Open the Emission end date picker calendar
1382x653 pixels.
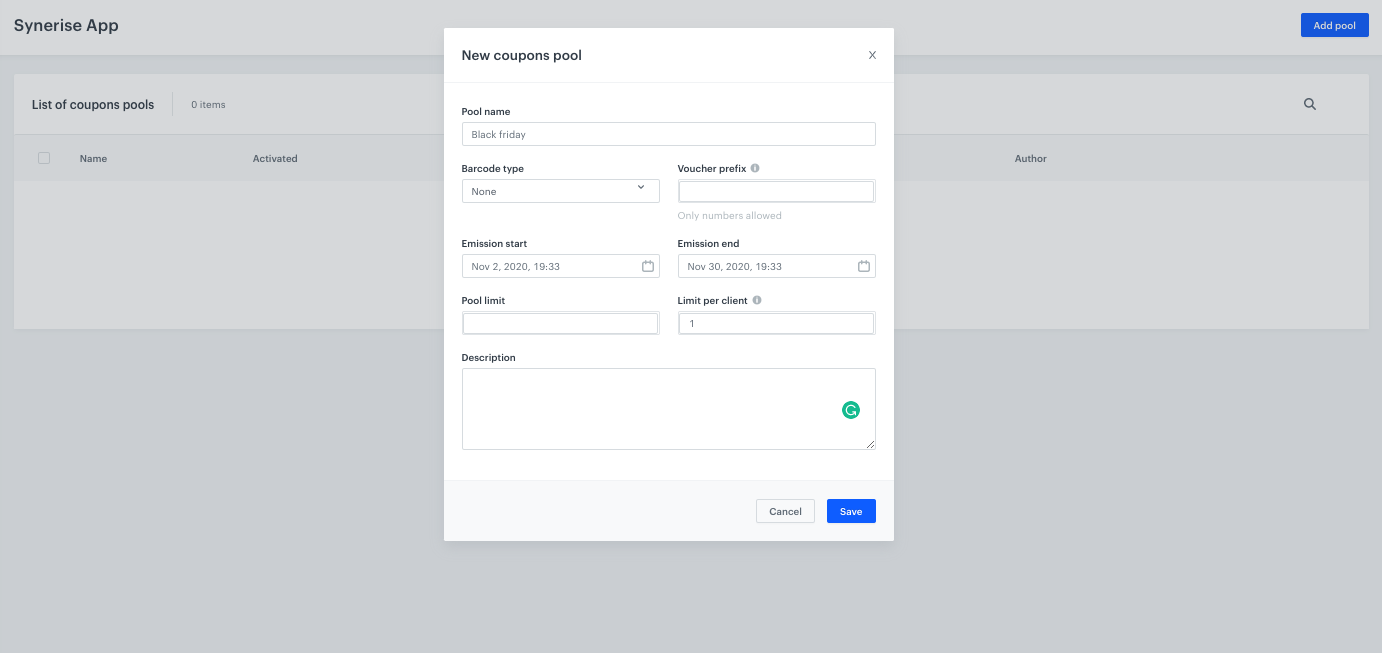pos(864,266)
